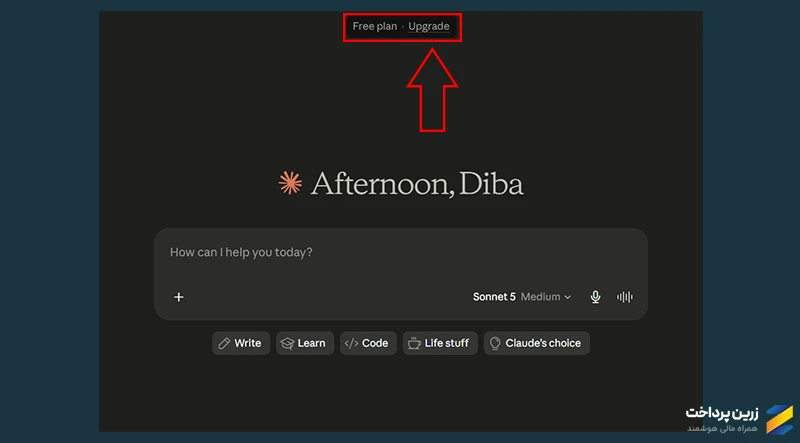
Task: Start voice mode with the waveform icon
Action: (x=624, y=297)
